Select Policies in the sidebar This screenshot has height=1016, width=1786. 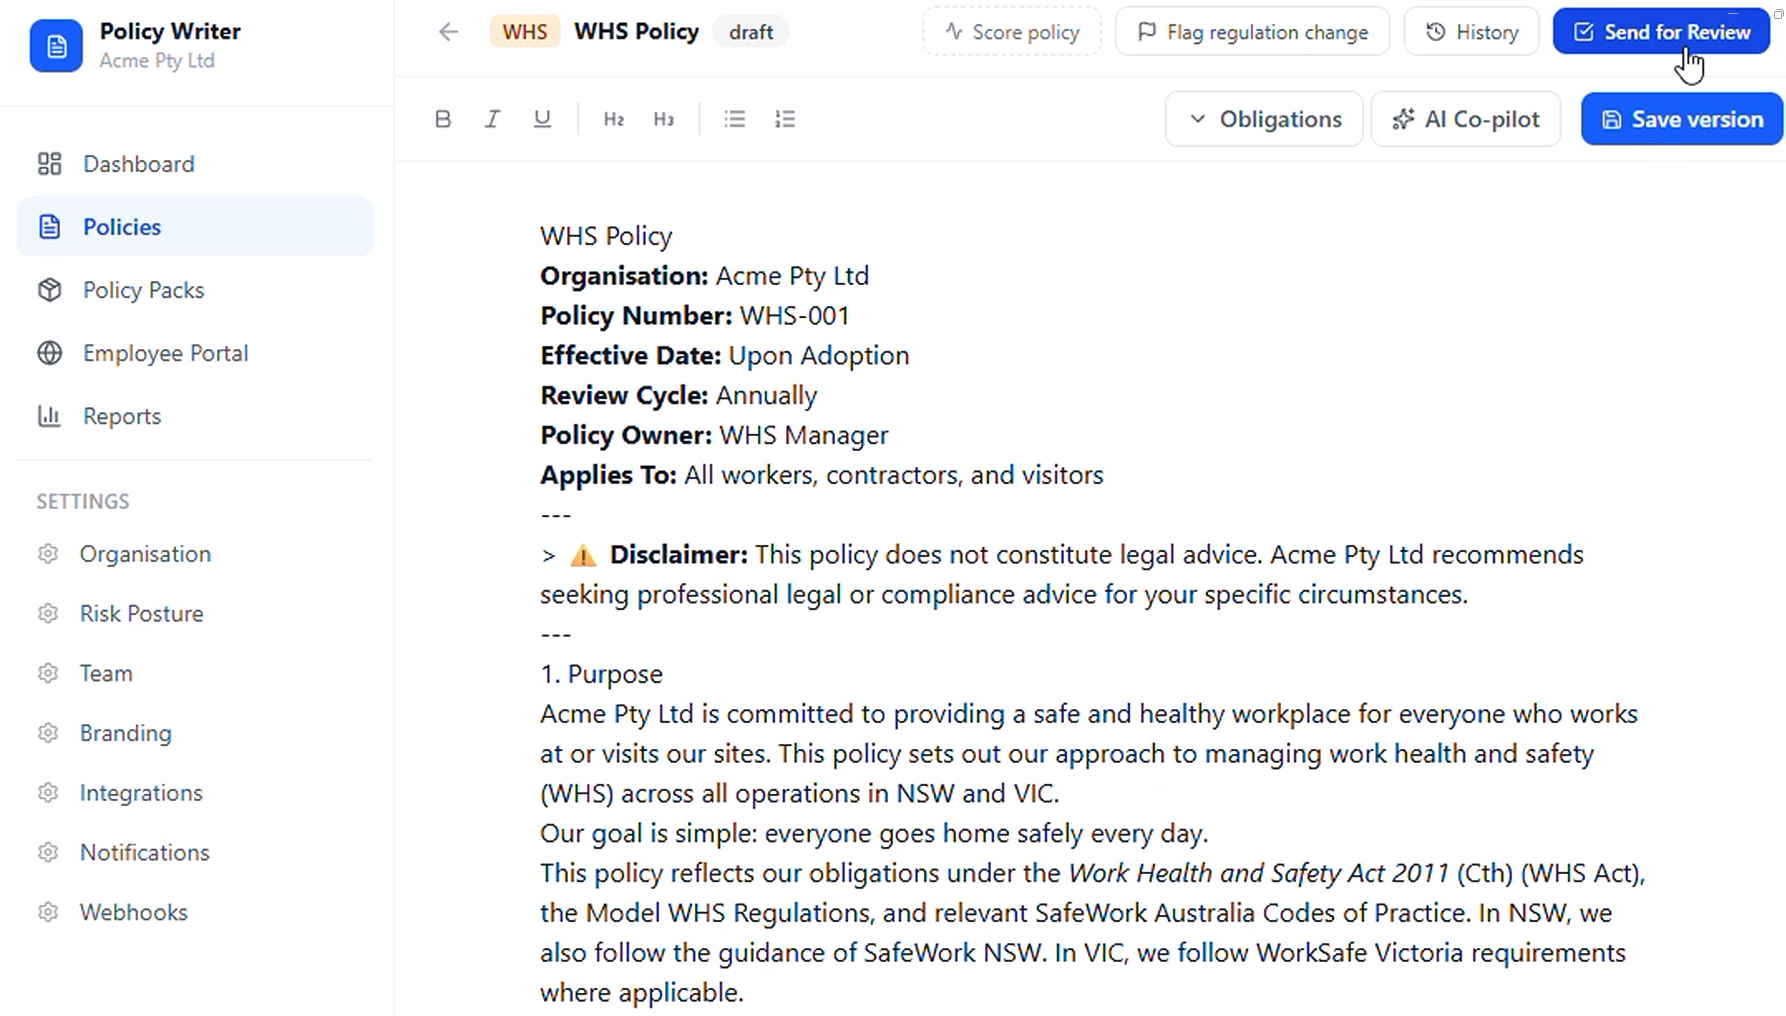coord(195,227)
